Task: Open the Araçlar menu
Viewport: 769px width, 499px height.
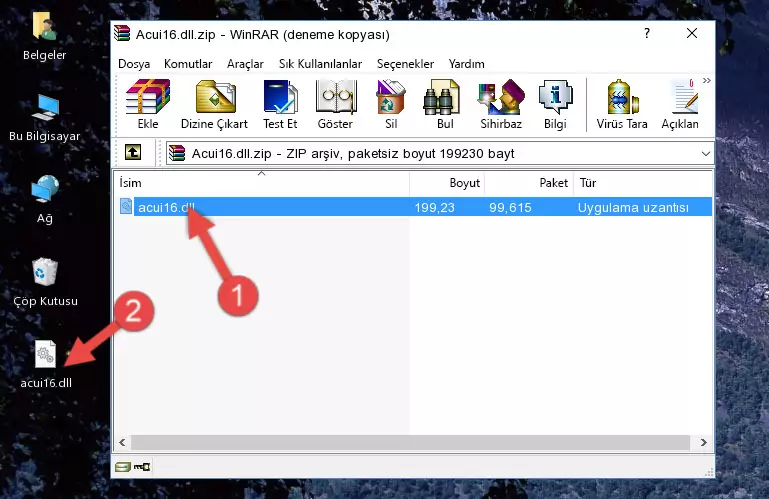Action: click(x=245, y=64)
